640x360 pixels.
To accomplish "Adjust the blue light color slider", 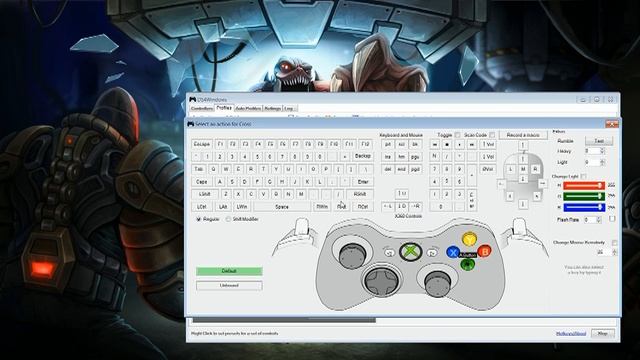I will 584,207.
